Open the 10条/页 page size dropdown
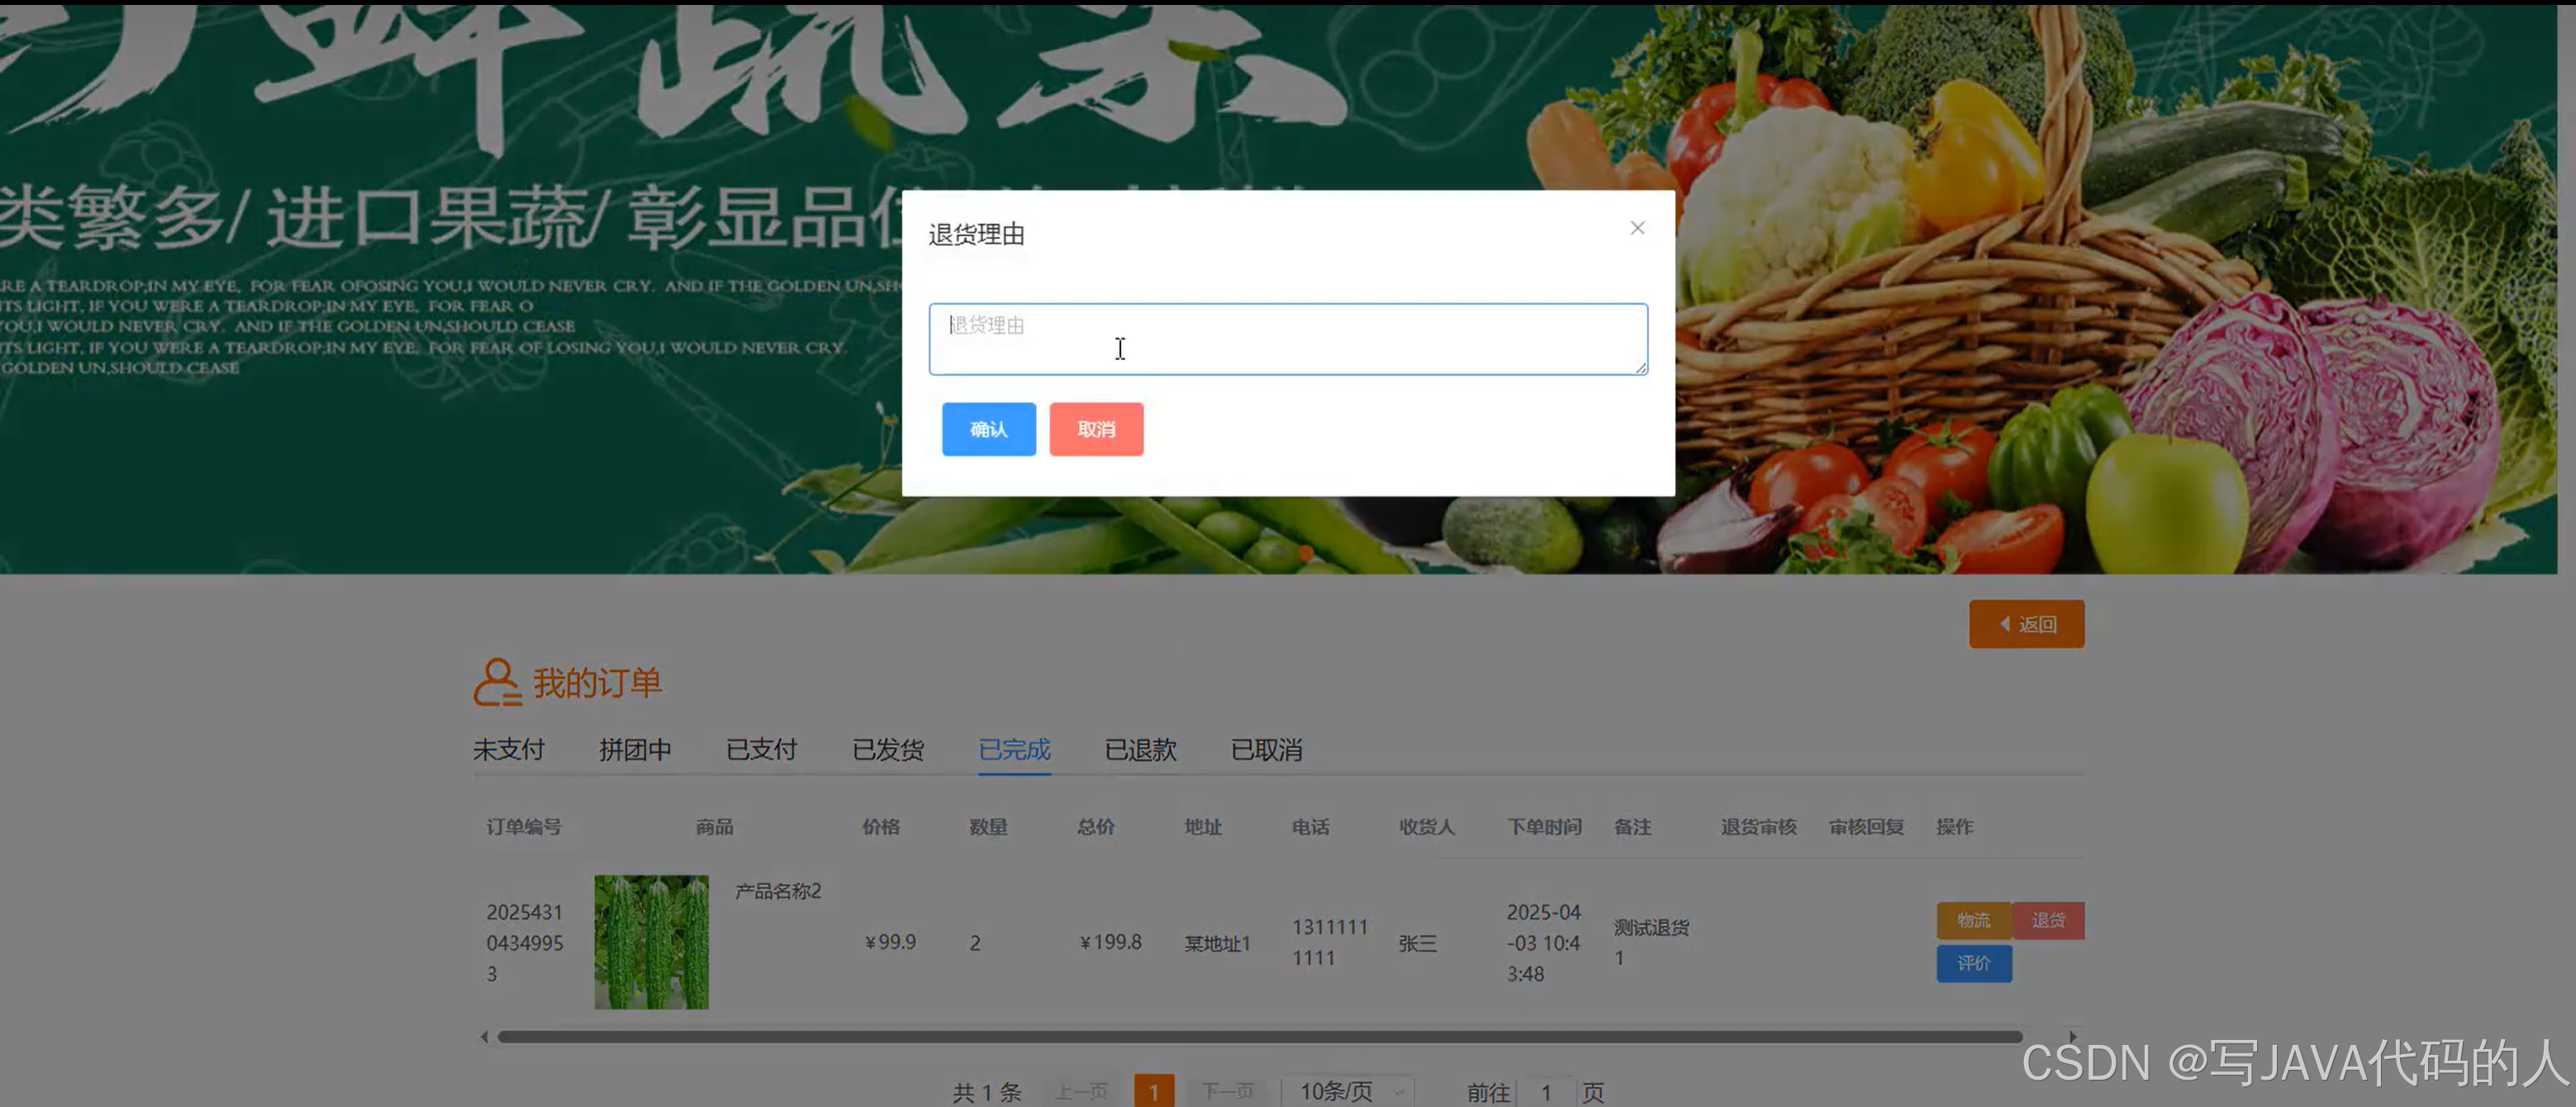Screen dimensions: 2576x1107 [x=1340, y=1091]
